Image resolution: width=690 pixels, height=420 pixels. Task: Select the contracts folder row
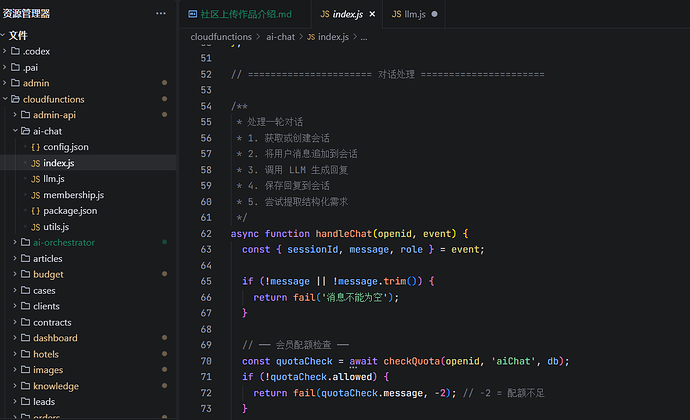[88, 322]
